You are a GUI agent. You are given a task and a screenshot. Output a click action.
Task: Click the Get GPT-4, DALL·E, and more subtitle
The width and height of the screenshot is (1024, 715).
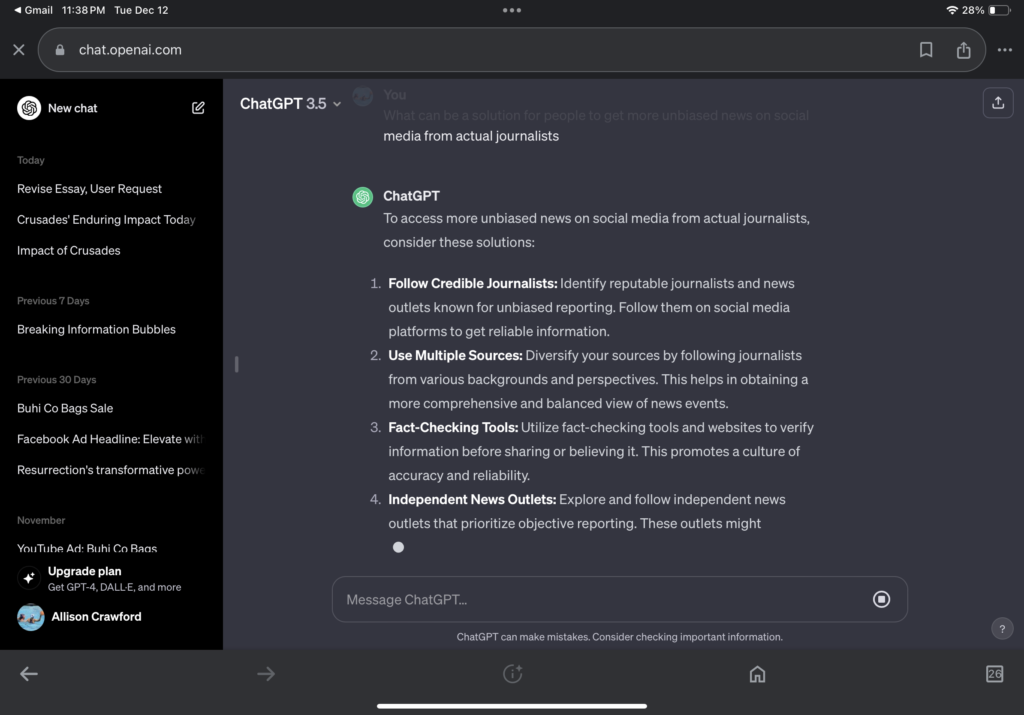coord(114,587)
